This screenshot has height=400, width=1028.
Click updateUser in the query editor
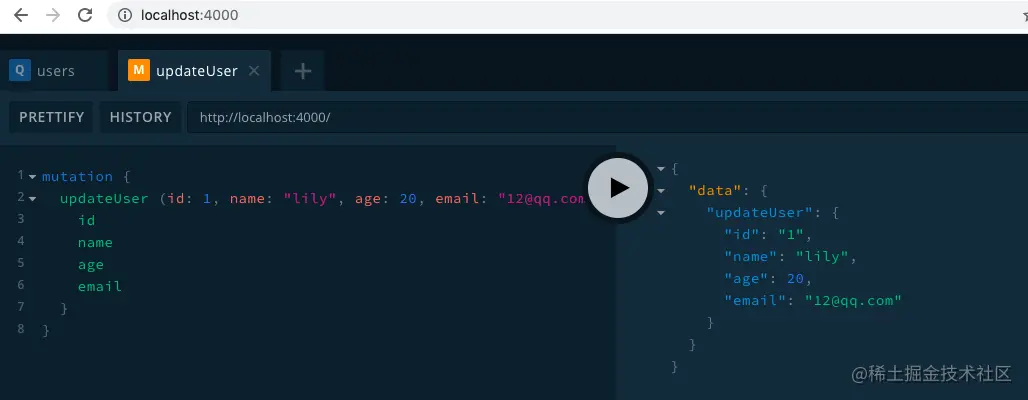point(104,199)
